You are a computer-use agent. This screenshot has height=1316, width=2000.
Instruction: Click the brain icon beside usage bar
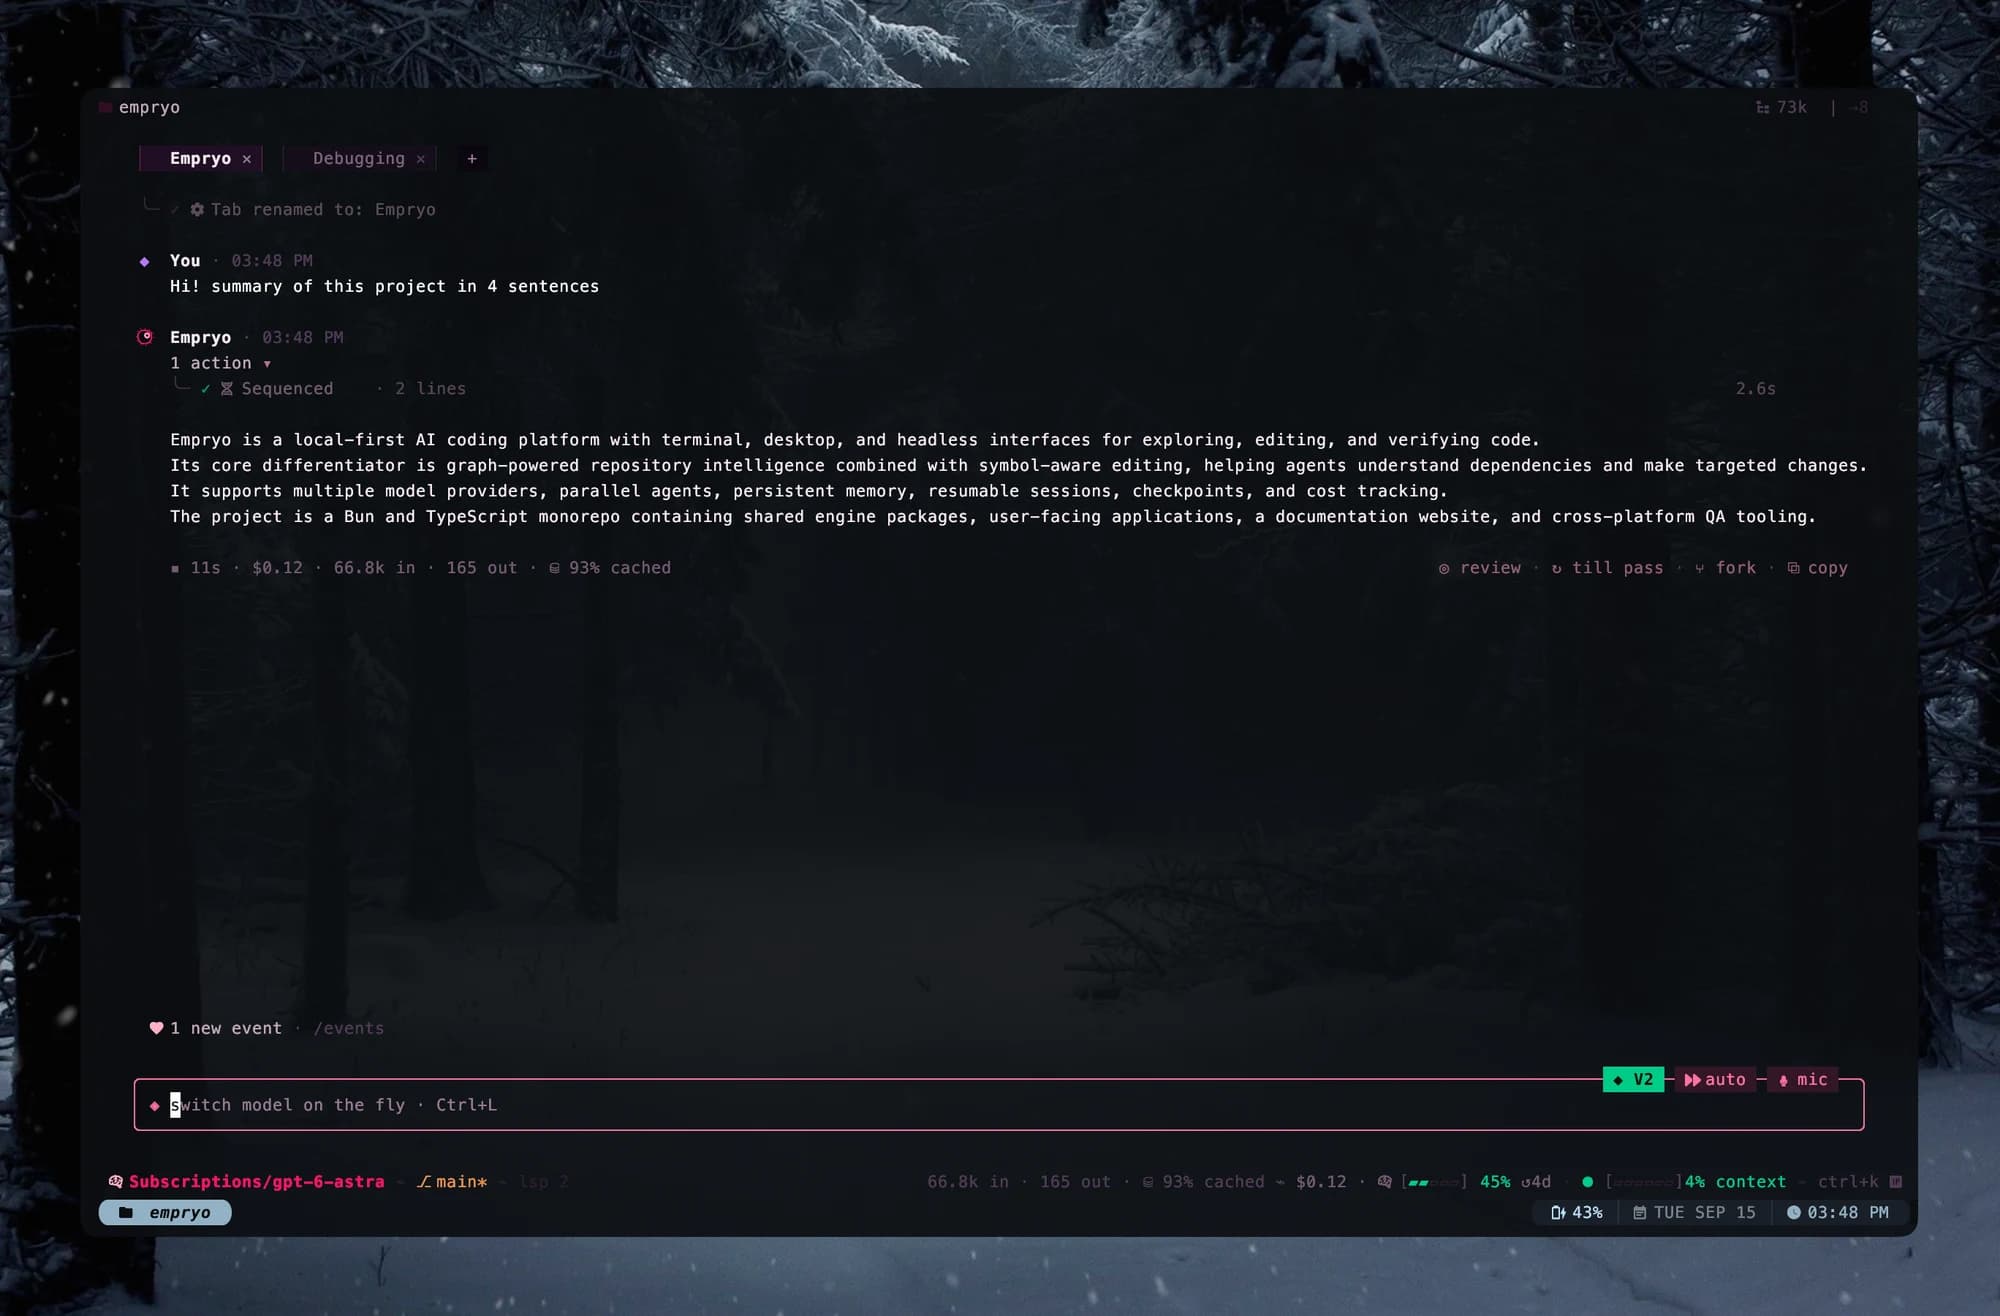(1385, 1182)
